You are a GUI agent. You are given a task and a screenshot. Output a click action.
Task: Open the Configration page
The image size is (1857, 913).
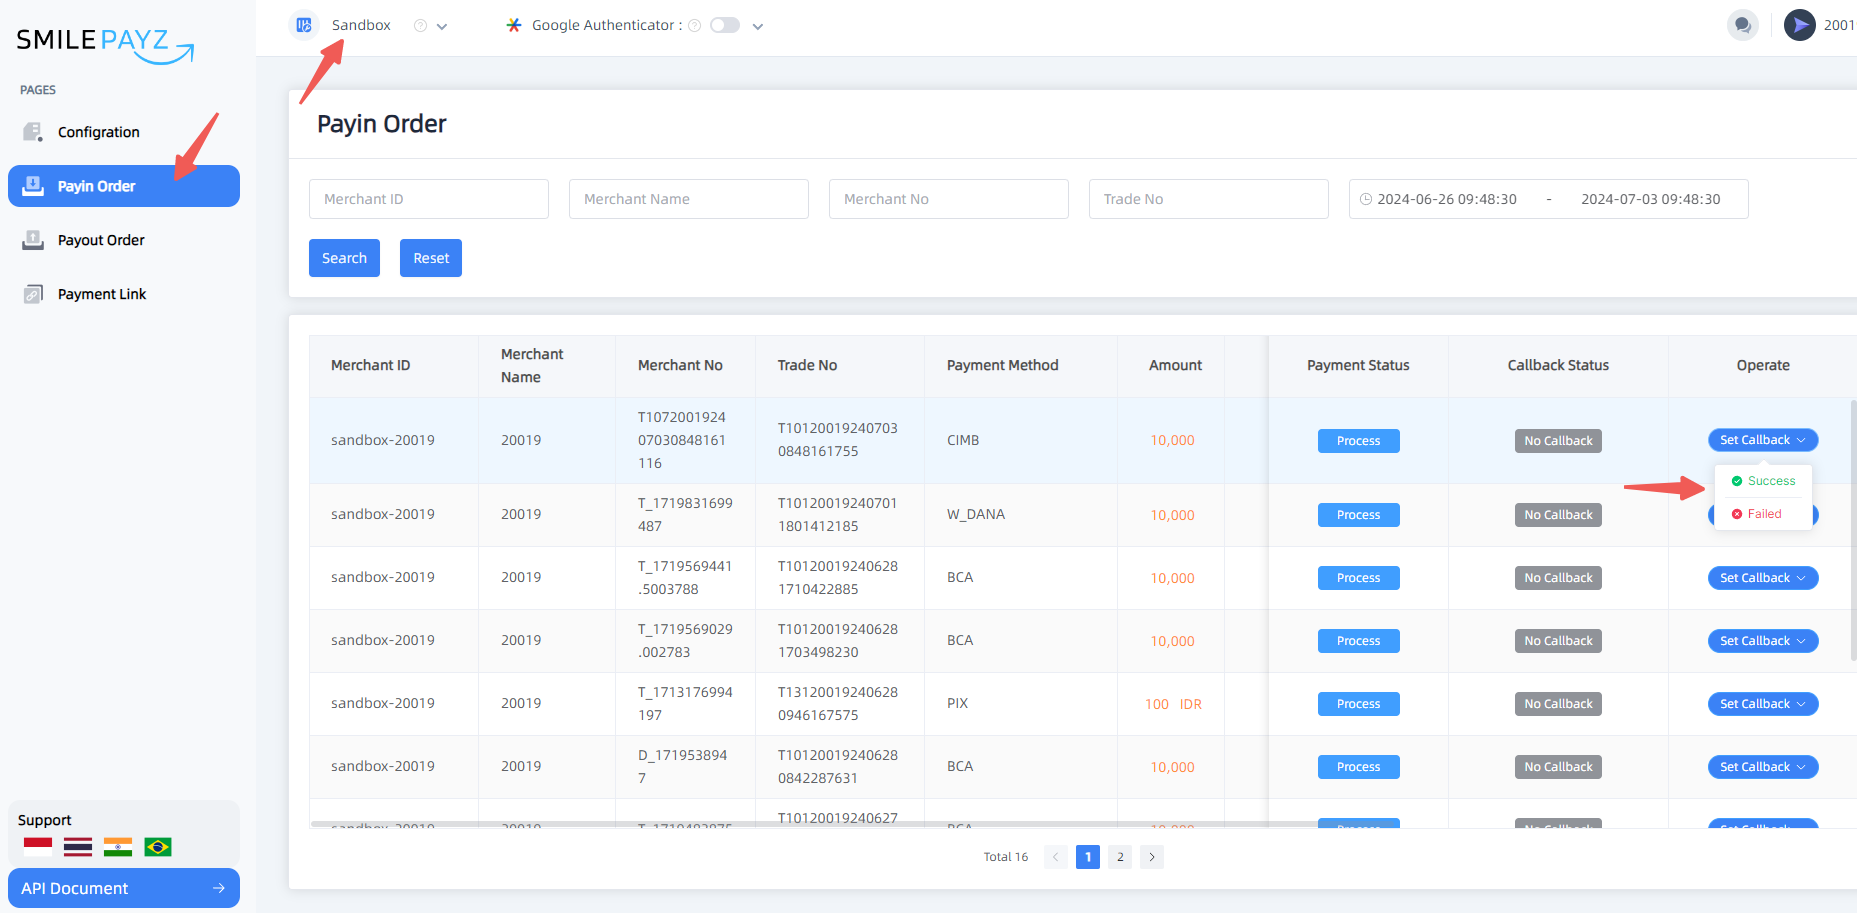click(124, 132)
